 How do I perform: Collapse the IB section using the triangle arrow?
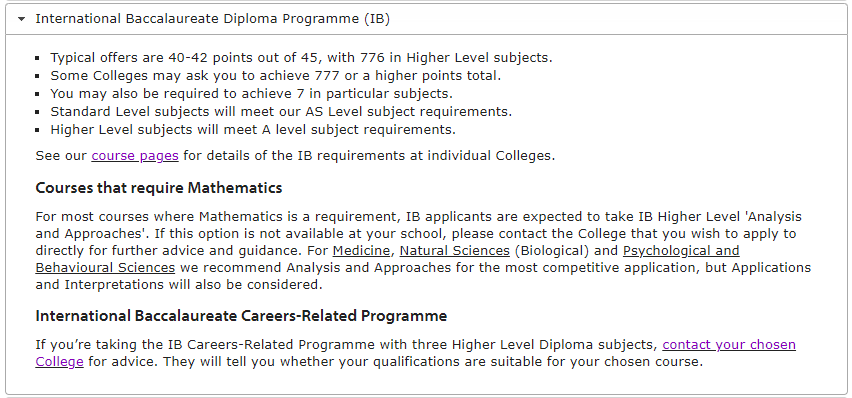(21, 19)
